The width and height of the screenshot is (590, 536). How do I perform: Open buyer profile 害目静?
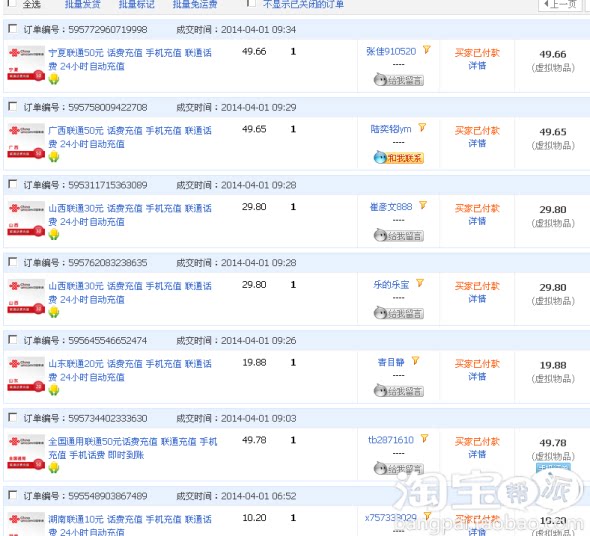pos(391,362)
